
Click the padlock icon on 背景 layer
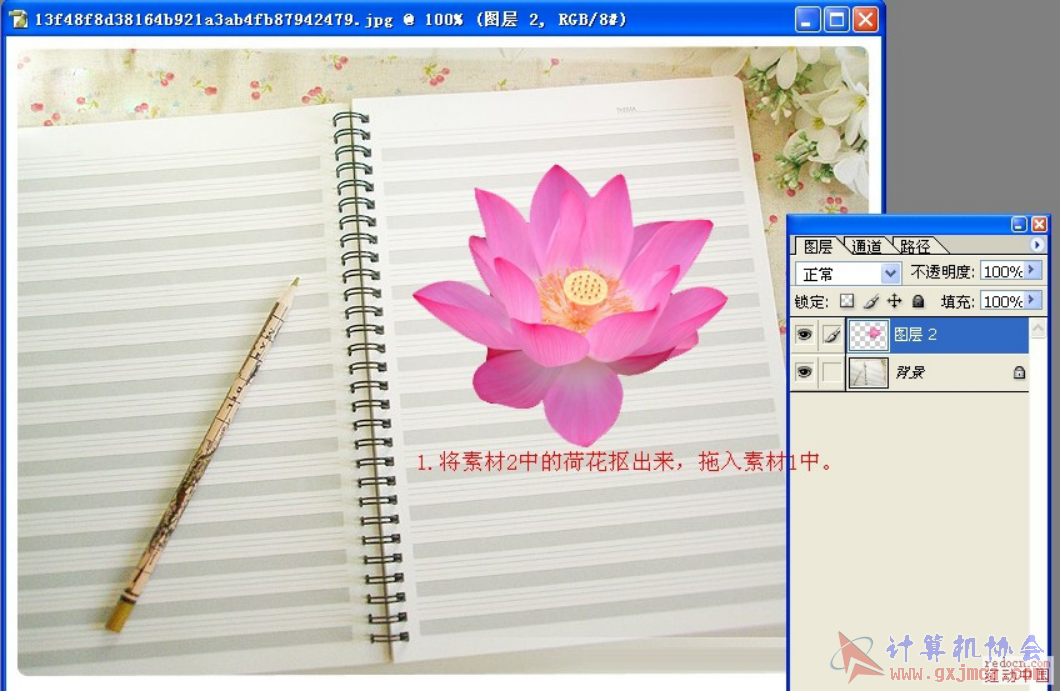point(1019,372)
